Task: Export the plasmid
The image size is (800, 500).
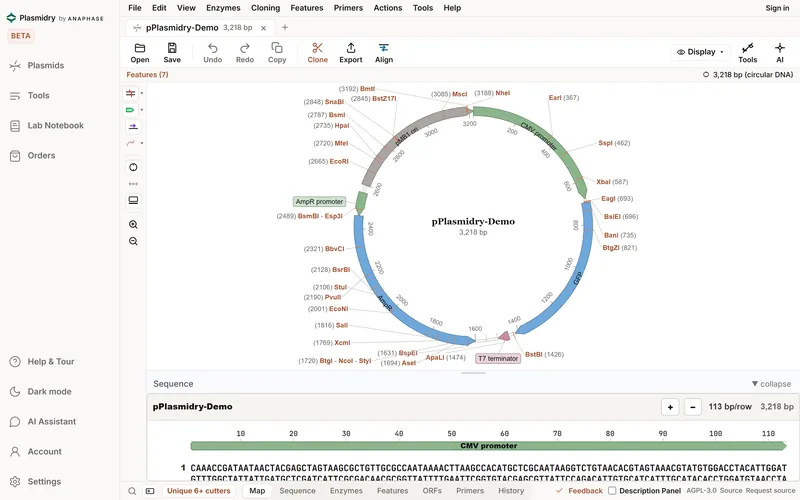Action: (x=351, y=53)
